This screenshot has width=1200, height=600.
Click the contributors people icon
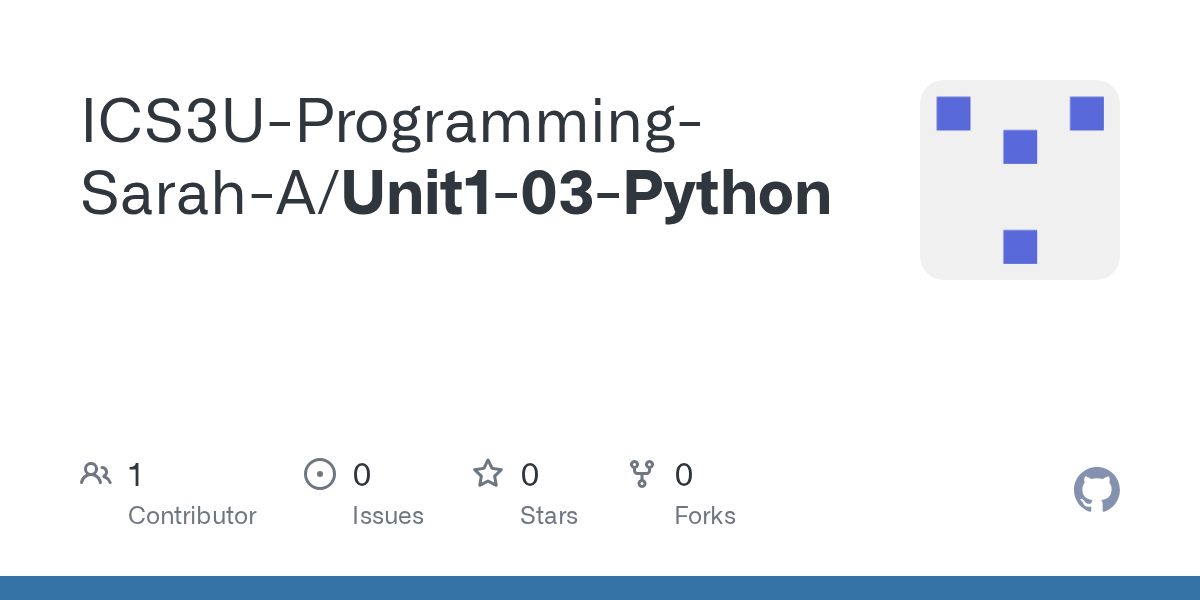coord(96,474)
